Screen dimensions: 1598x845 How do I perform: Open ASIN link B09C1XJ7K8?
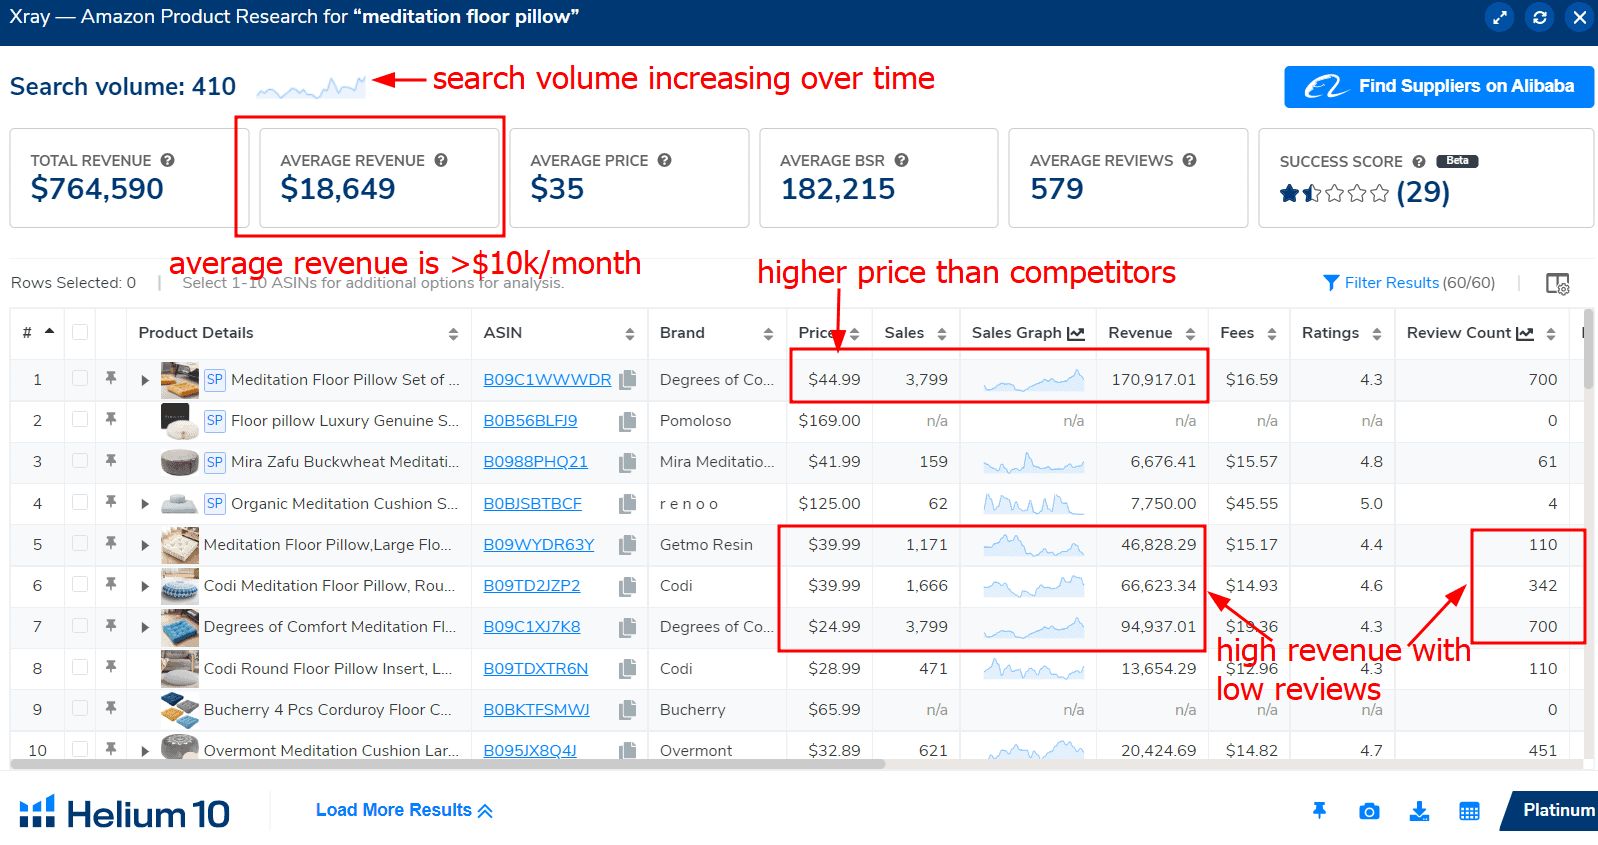(532, 627)
